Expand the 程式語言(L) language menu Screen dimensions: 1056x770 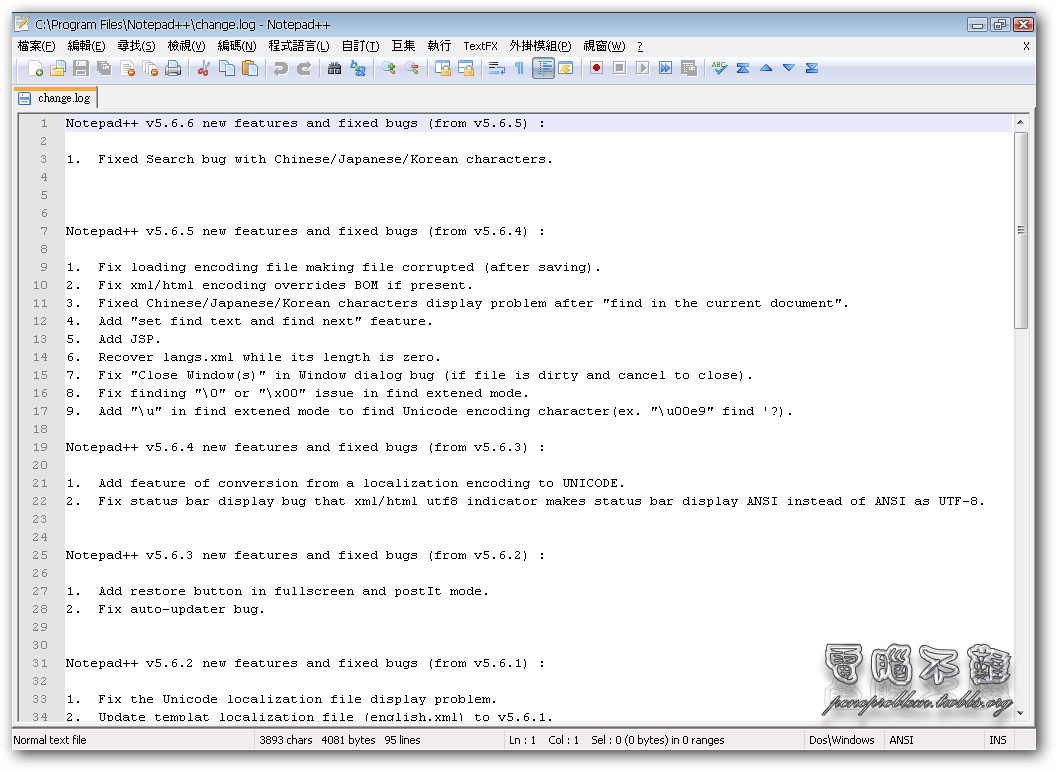pyautogui.click(x=299, y=46)
